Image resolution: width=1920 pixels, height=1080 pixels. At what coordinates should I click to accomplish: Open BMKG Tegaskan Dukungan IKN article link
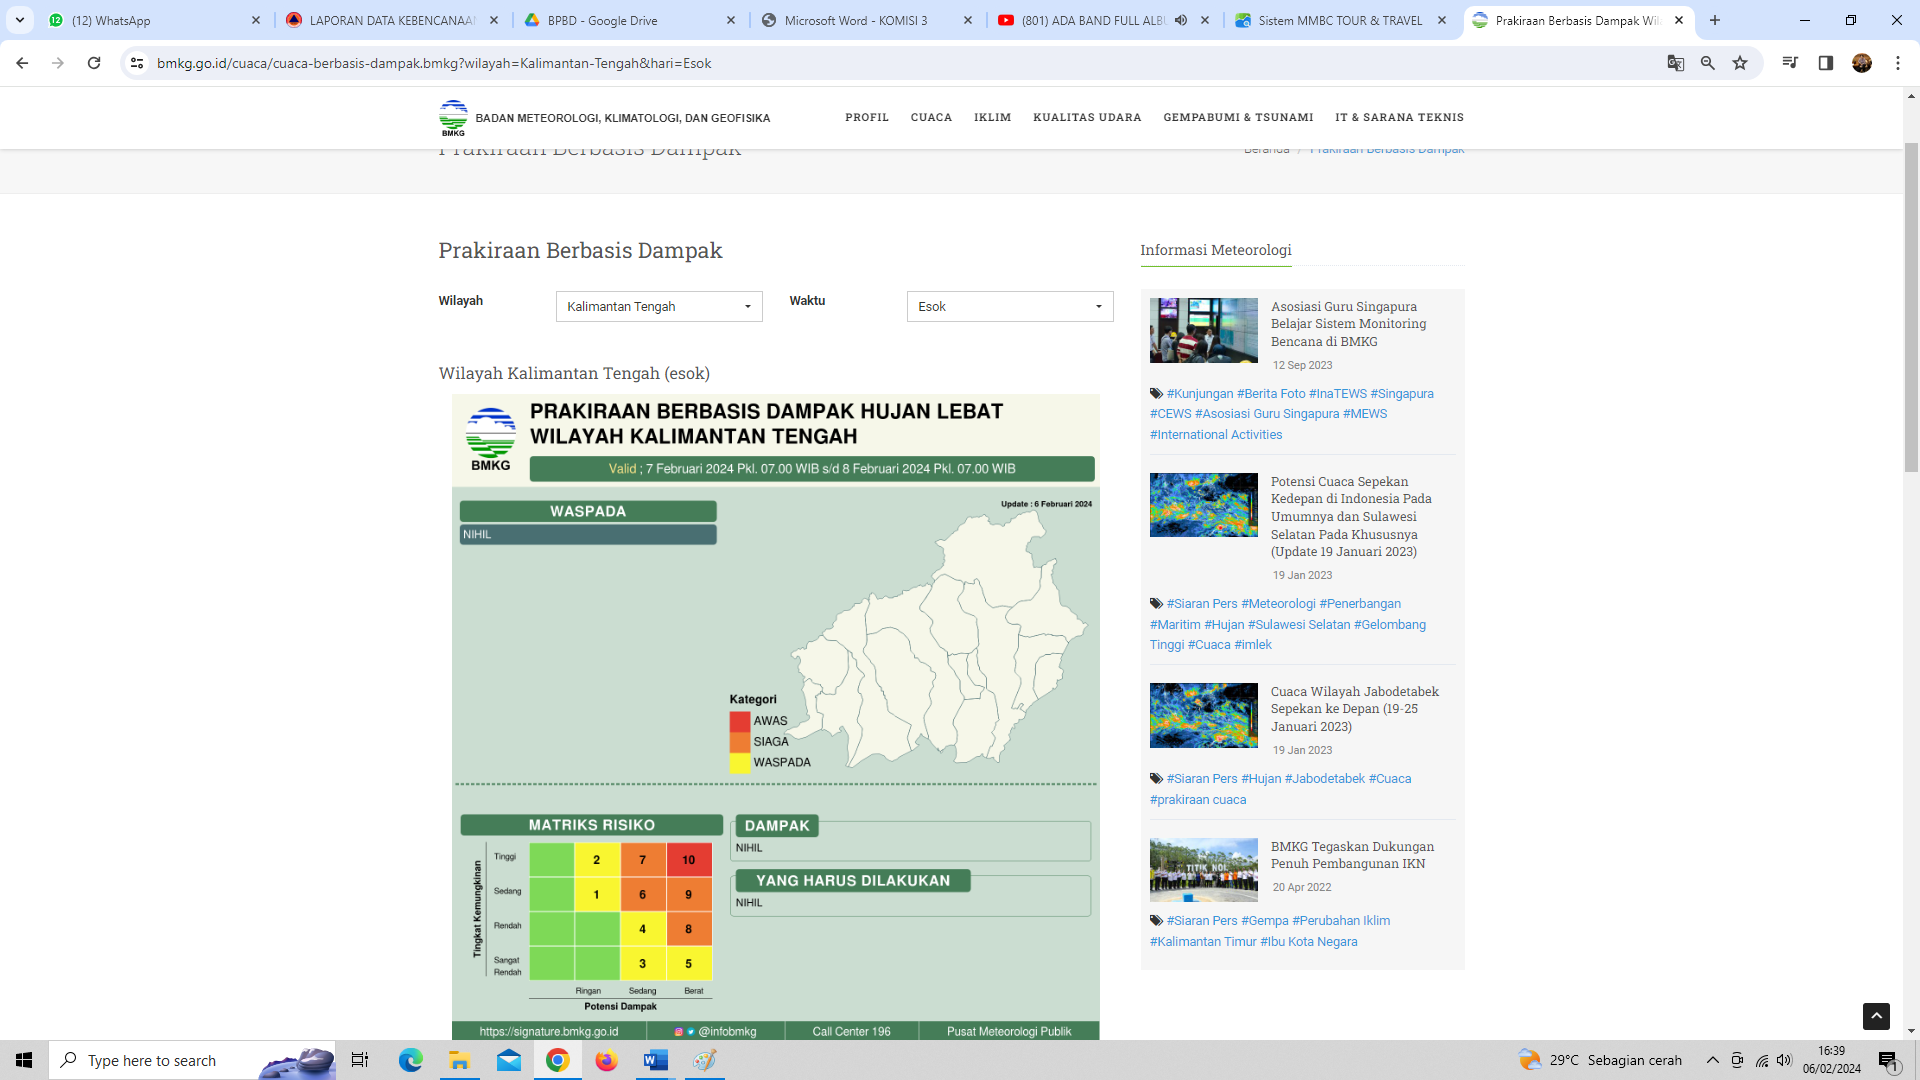click(x=1352, y=855)
